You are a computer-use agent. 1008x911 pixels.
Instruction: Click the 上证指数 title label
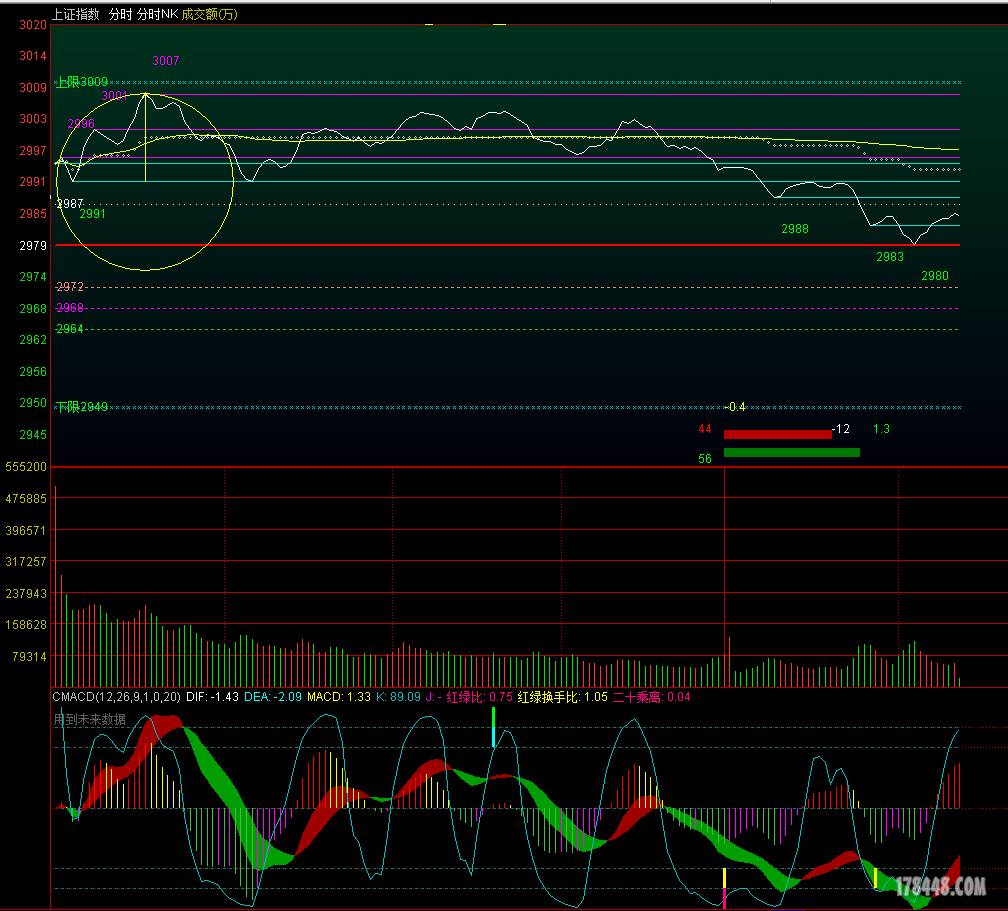click(x=75, y=14)
